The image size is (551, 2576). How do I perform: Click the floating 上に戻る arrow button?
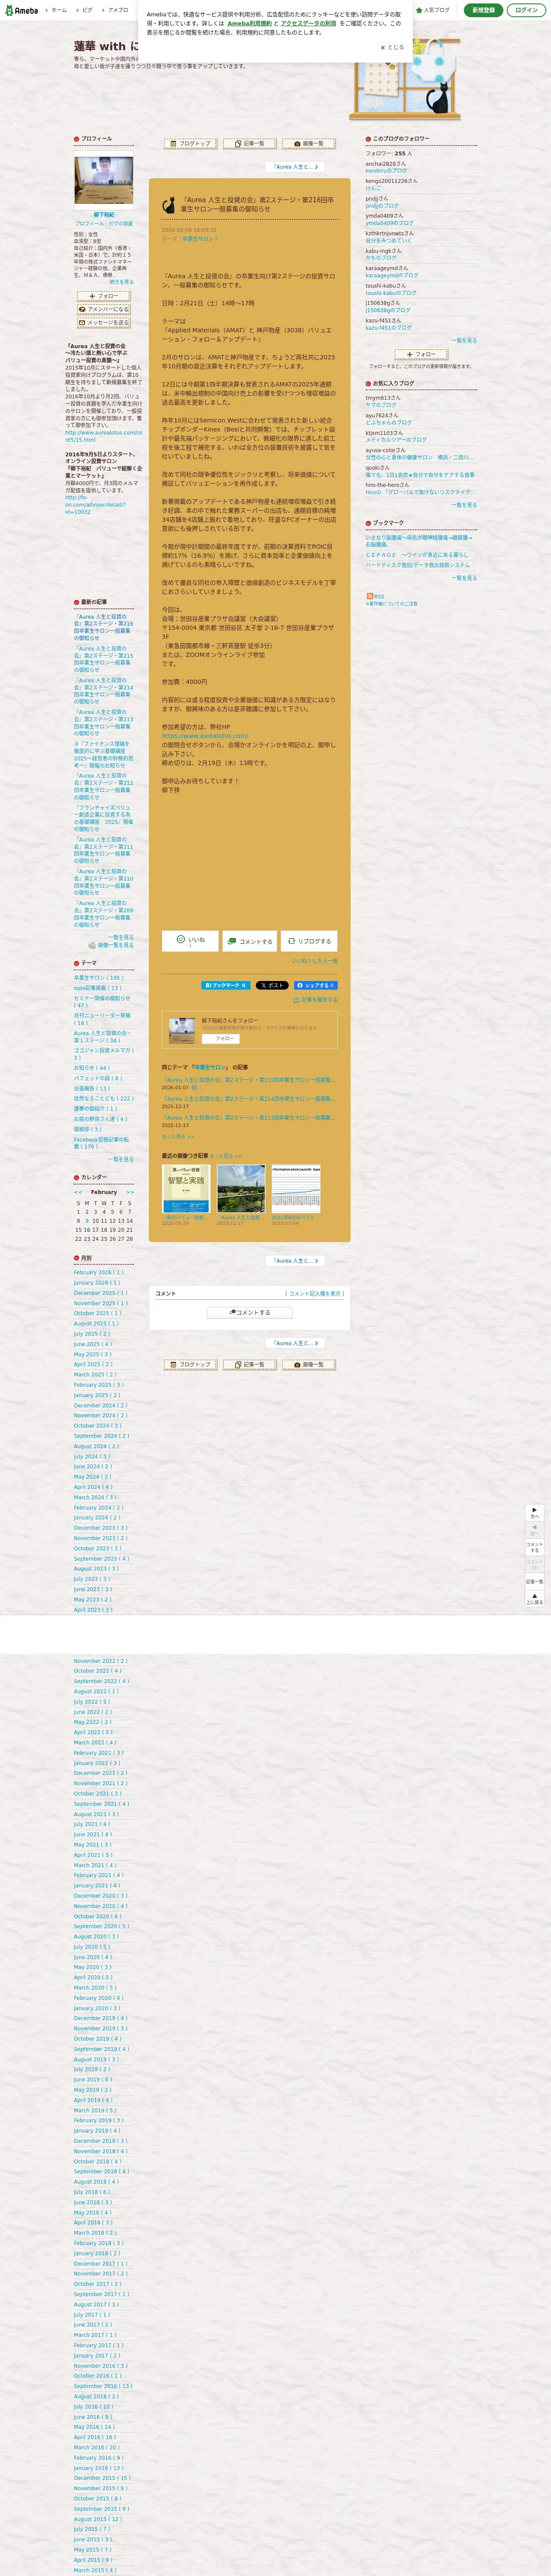tap(535, 1599)
